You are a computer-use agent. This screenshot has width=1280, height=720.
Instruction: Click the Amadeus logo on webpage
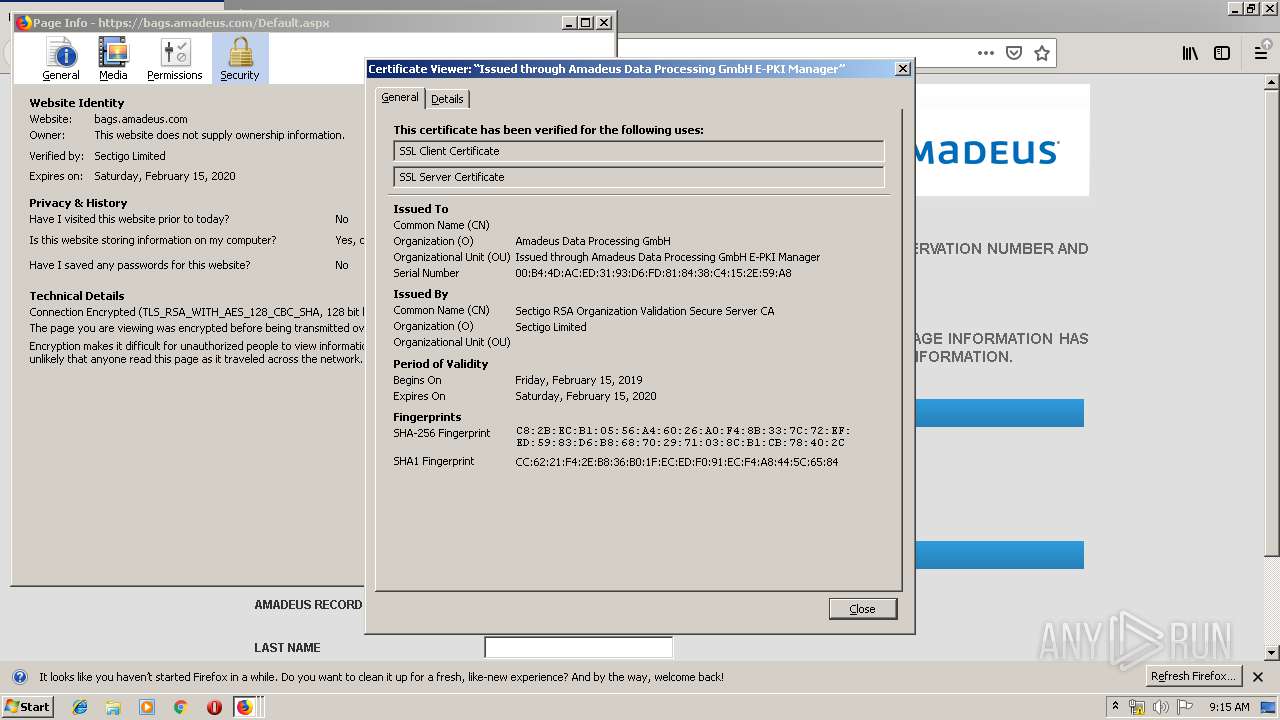click(986, 152)
